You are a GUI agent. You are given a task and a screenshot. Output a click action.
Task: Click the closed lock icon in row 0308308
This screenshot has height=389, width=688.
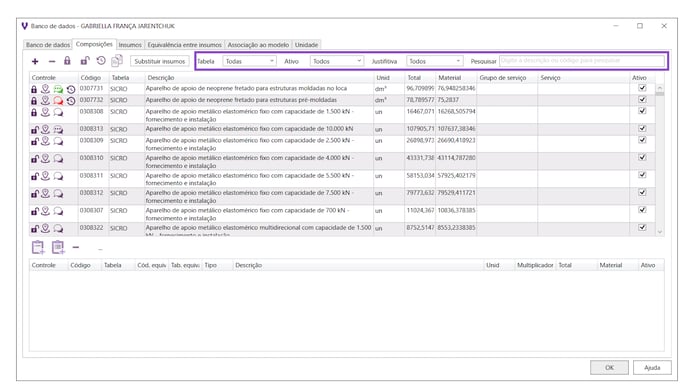(x=34, y=112)
